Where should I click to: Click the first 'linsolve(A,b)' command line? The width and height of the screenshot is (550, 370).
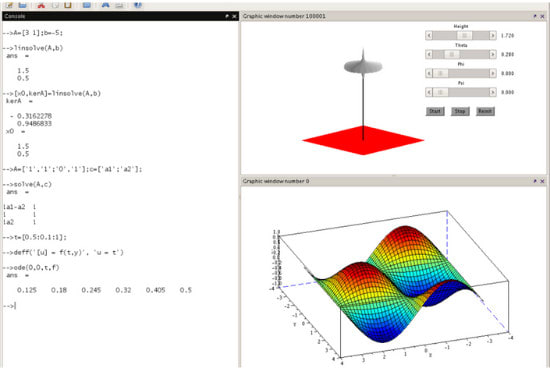pos(33,48)
